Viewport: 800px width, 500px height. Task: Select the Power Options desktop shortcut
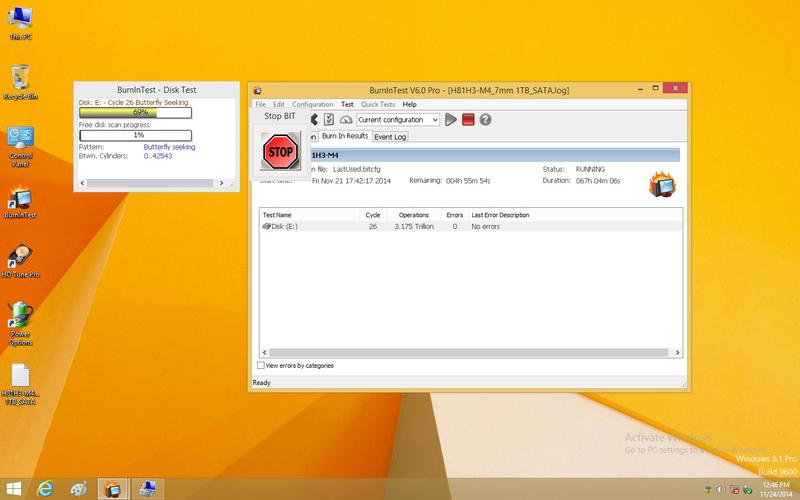20,324
